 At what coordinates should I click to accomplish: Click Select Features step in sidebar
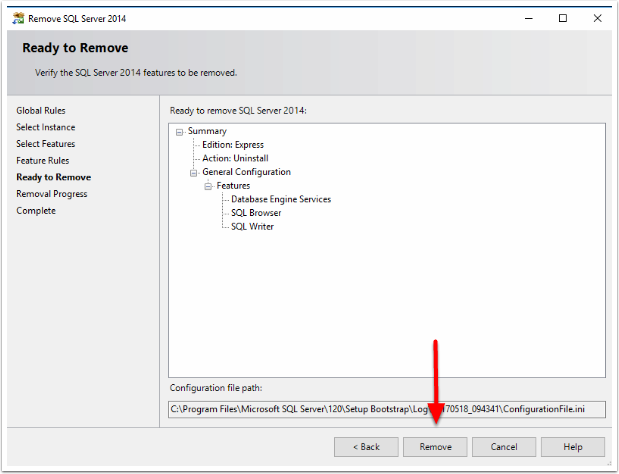(x=45, y=144)
